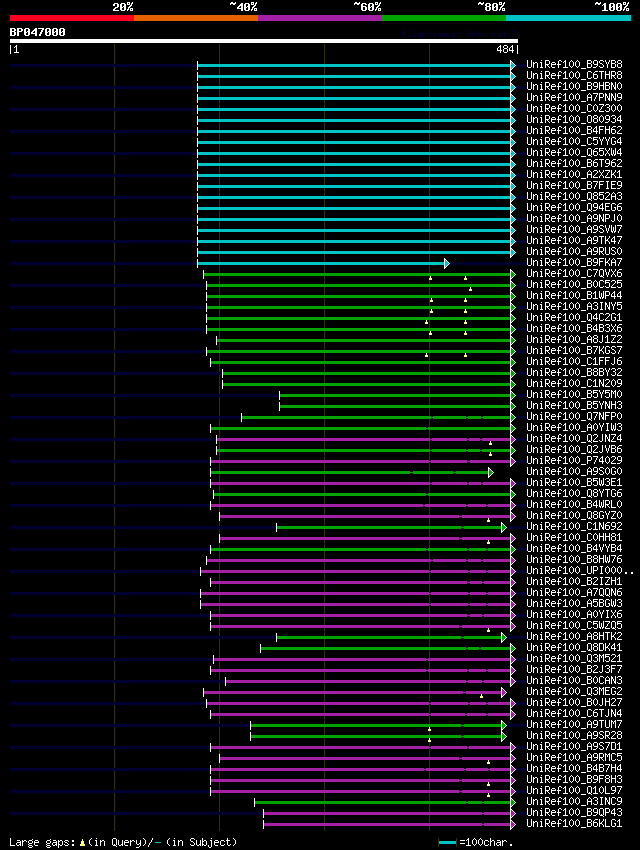Image resolution: width=640 pixels, height=850 pixels.
Task: Select hit label UniRef100_A9RMC5
Action: 574,757
